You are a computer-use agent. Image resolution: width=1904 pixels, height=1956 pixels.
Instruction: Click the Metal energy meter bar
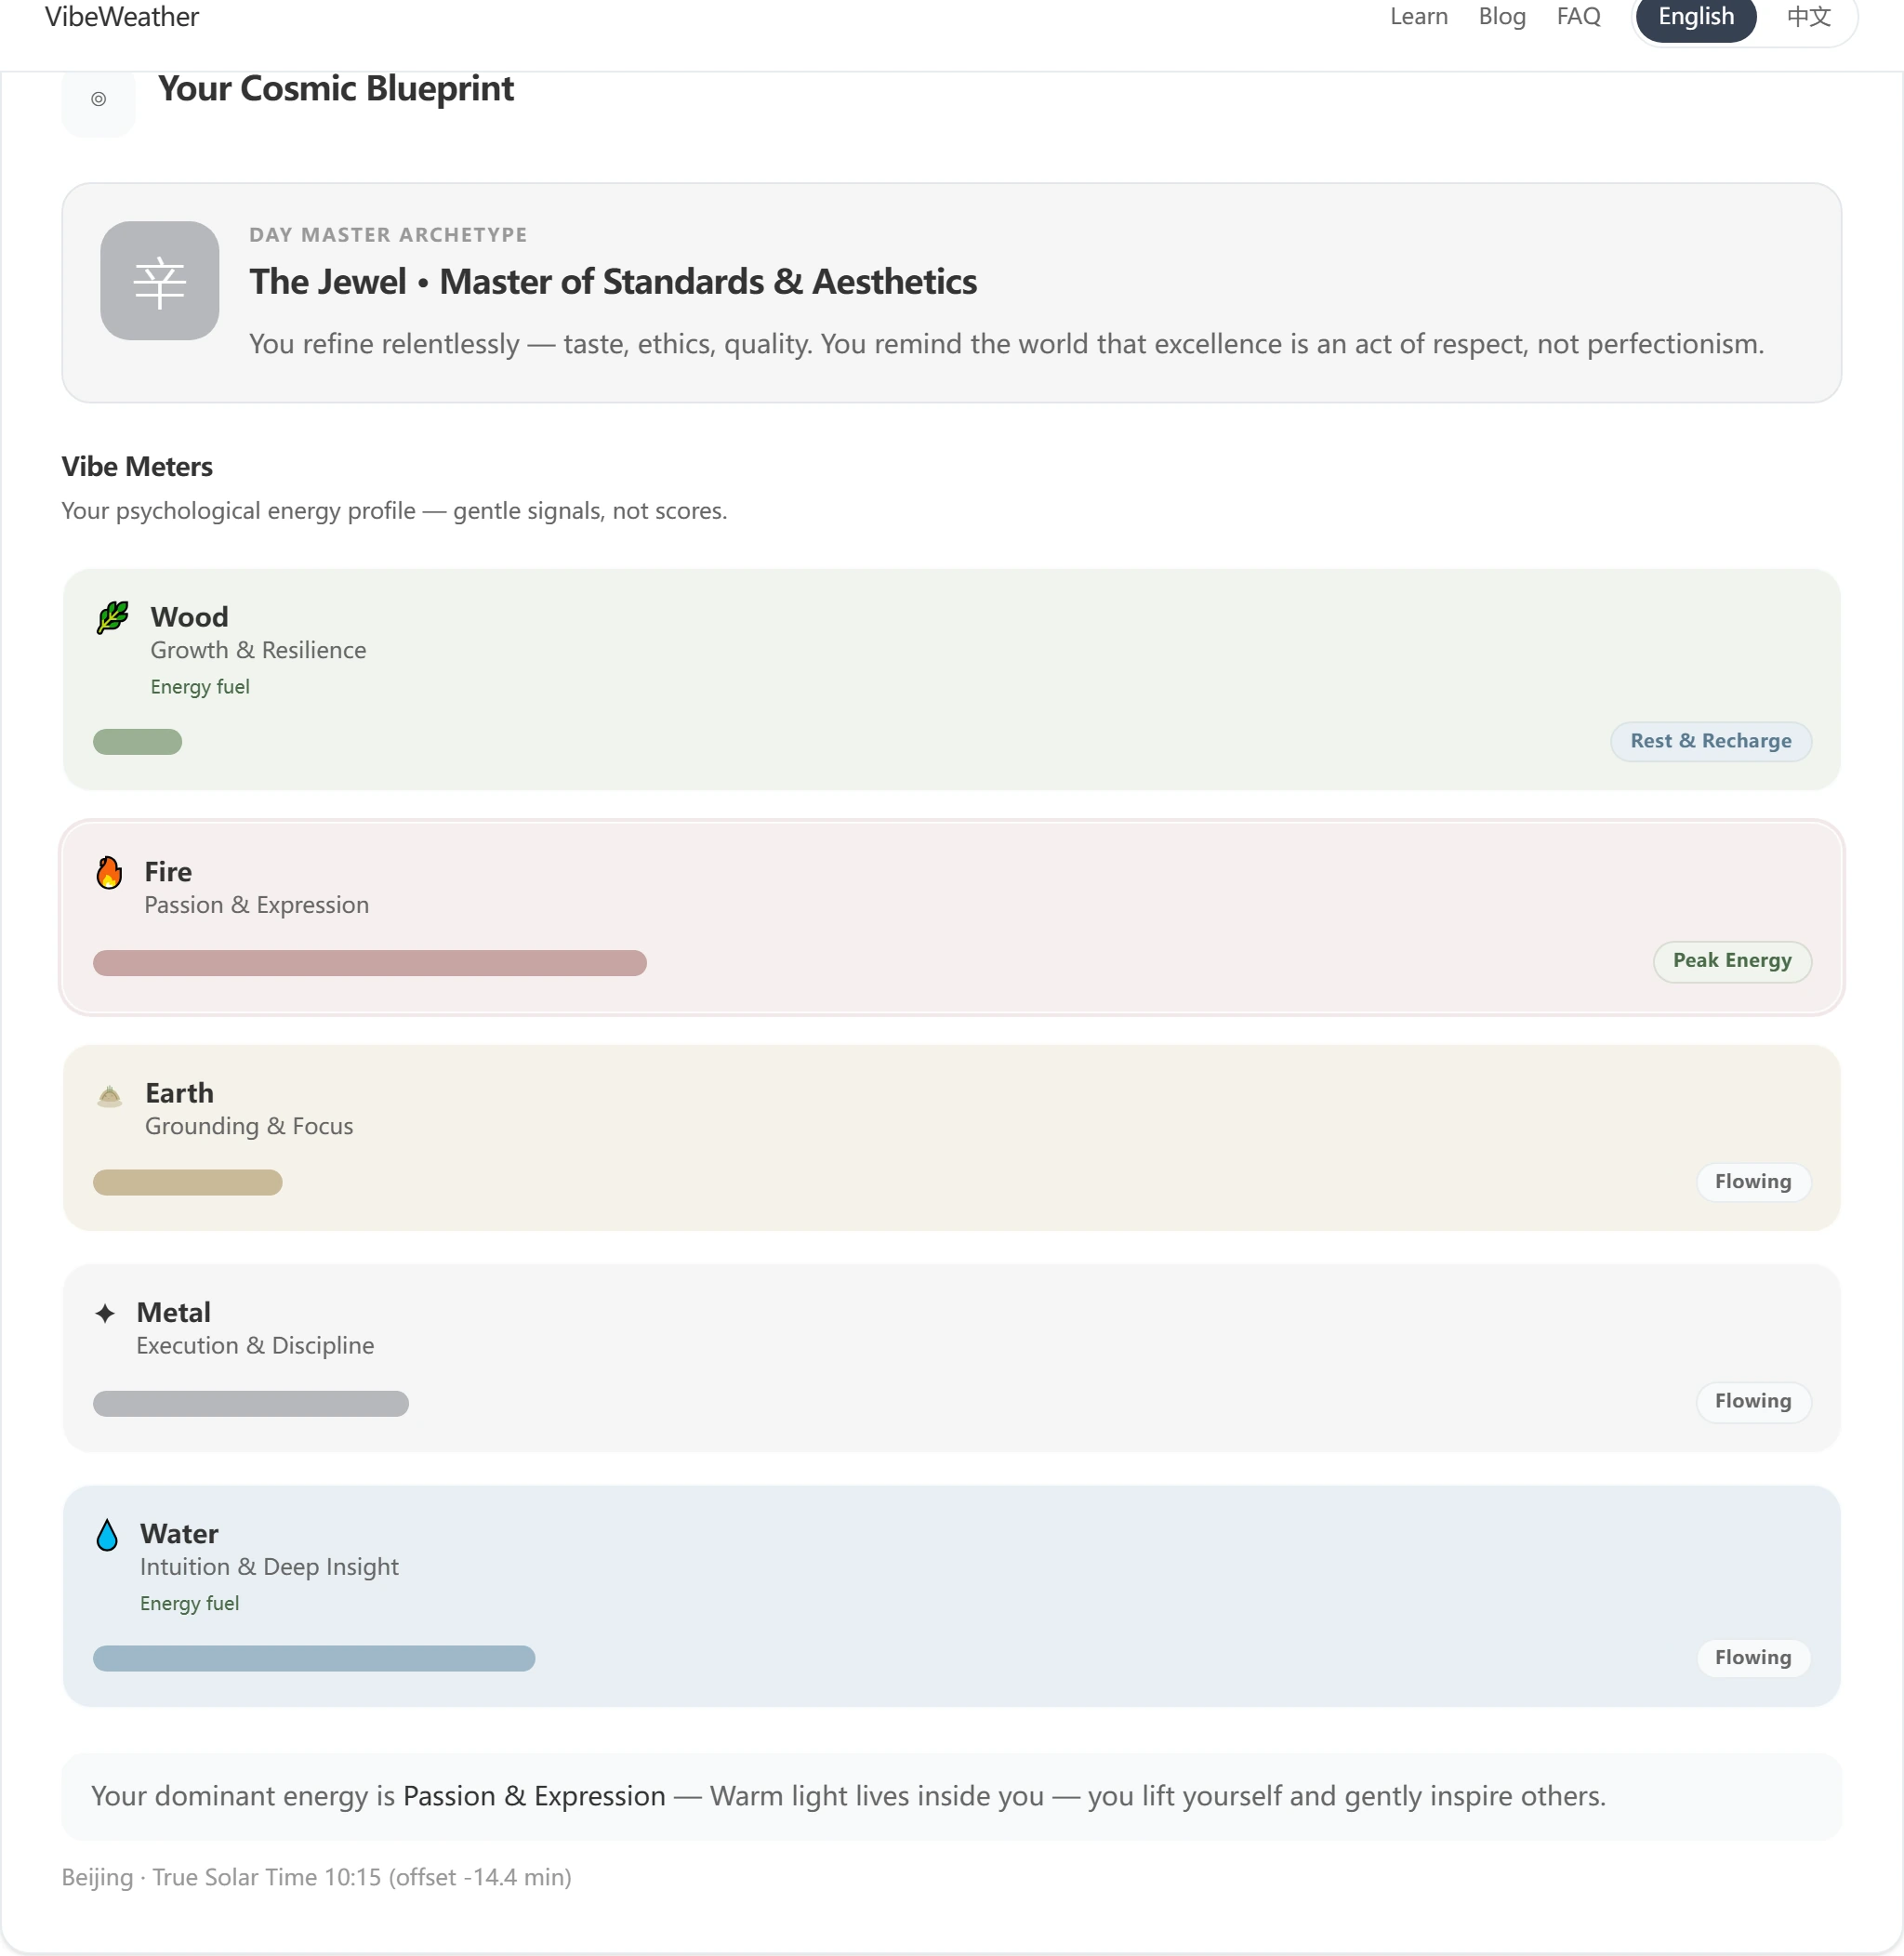click(x=251, y=1403)
